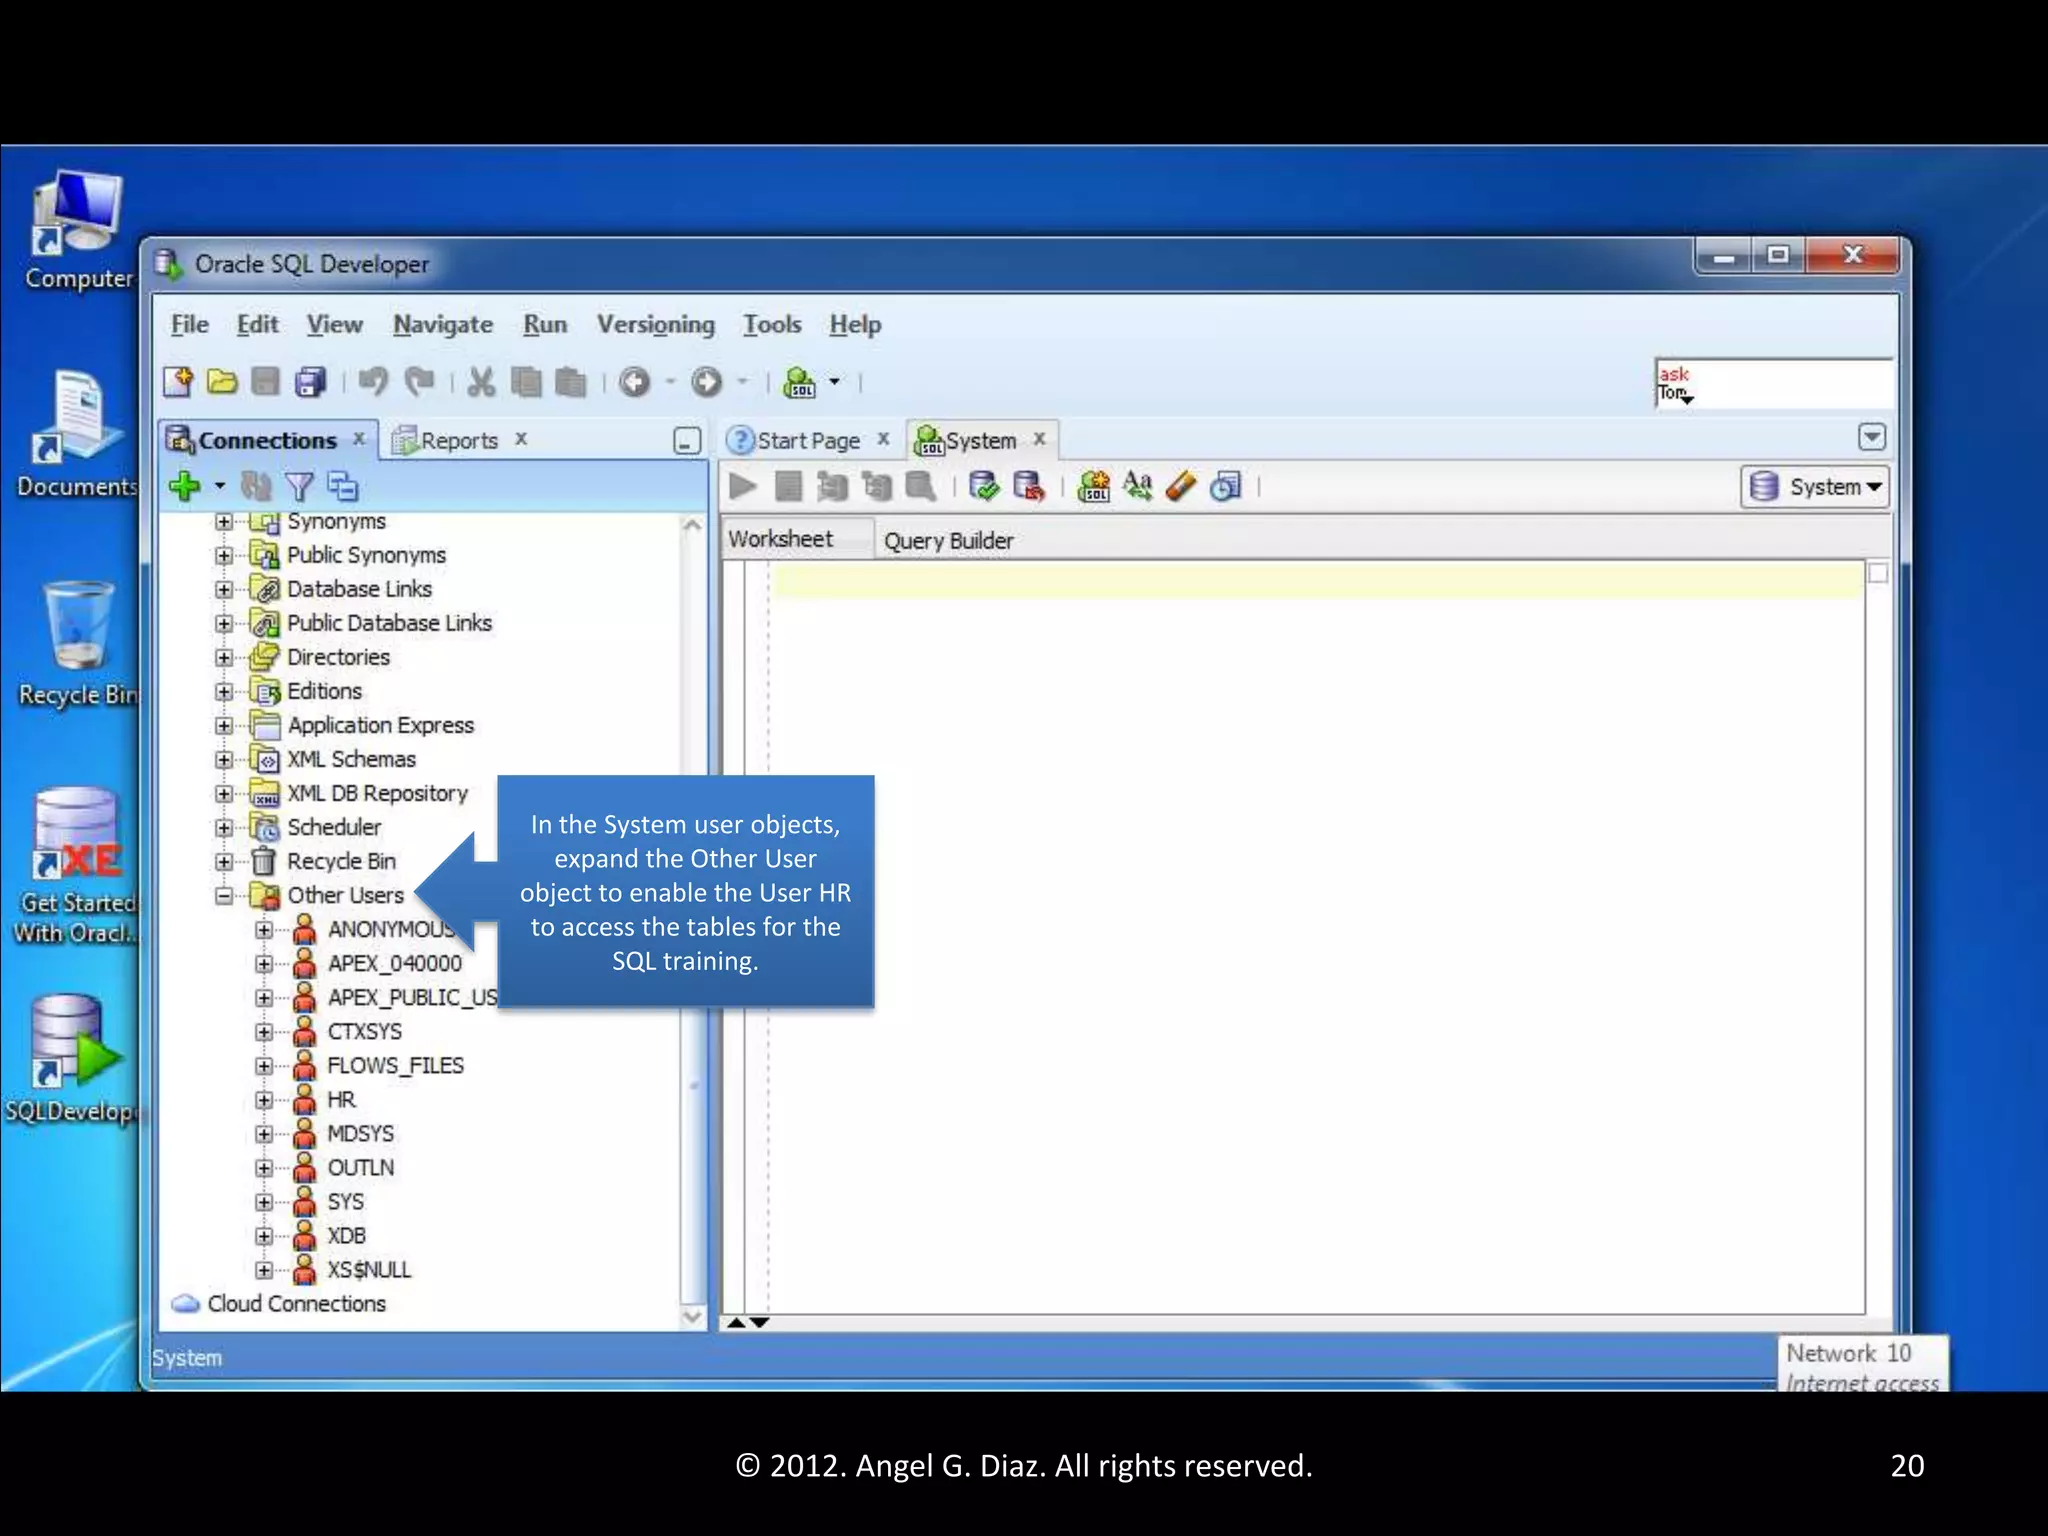Click the Ask Tom search field
Image resolution: width=2048 pixels, height=1536 pixels.
tap(1774, 384)
